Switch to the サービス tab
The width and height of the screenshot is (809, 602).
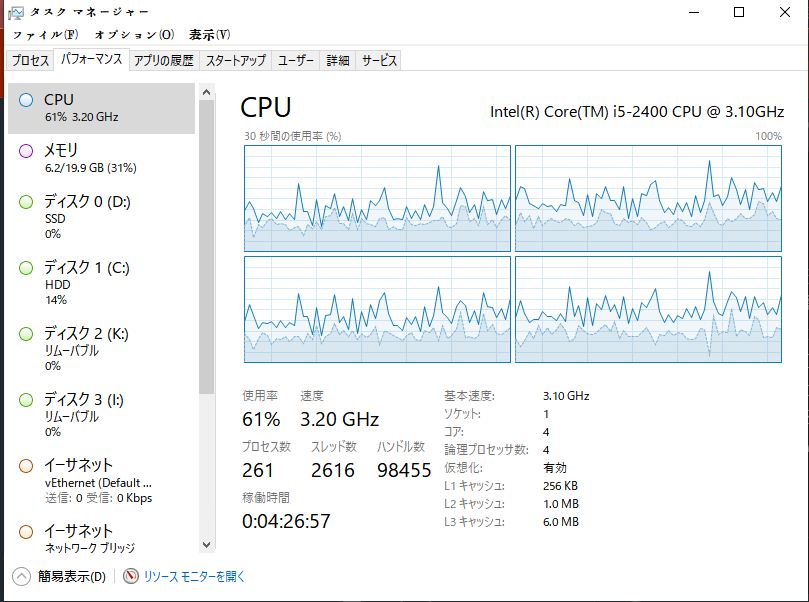tap(379, 60)
